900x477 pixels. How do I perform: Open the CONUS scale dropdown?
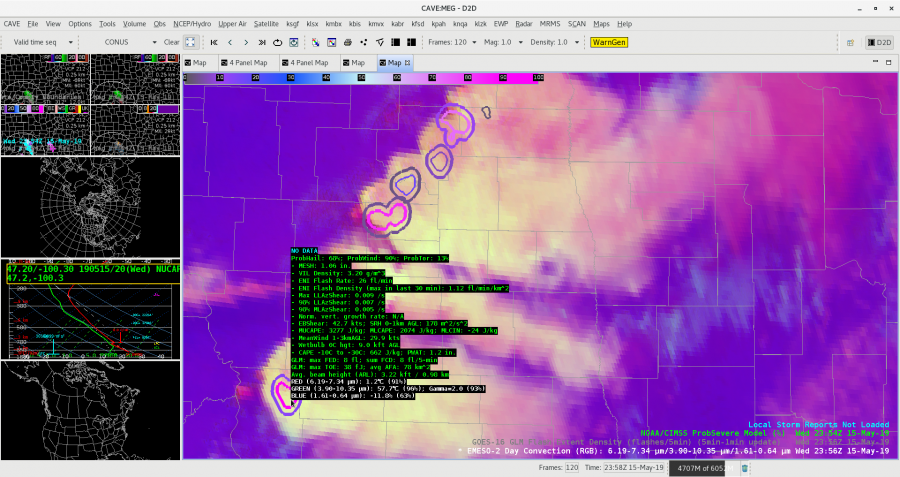(x=130, y=43)
